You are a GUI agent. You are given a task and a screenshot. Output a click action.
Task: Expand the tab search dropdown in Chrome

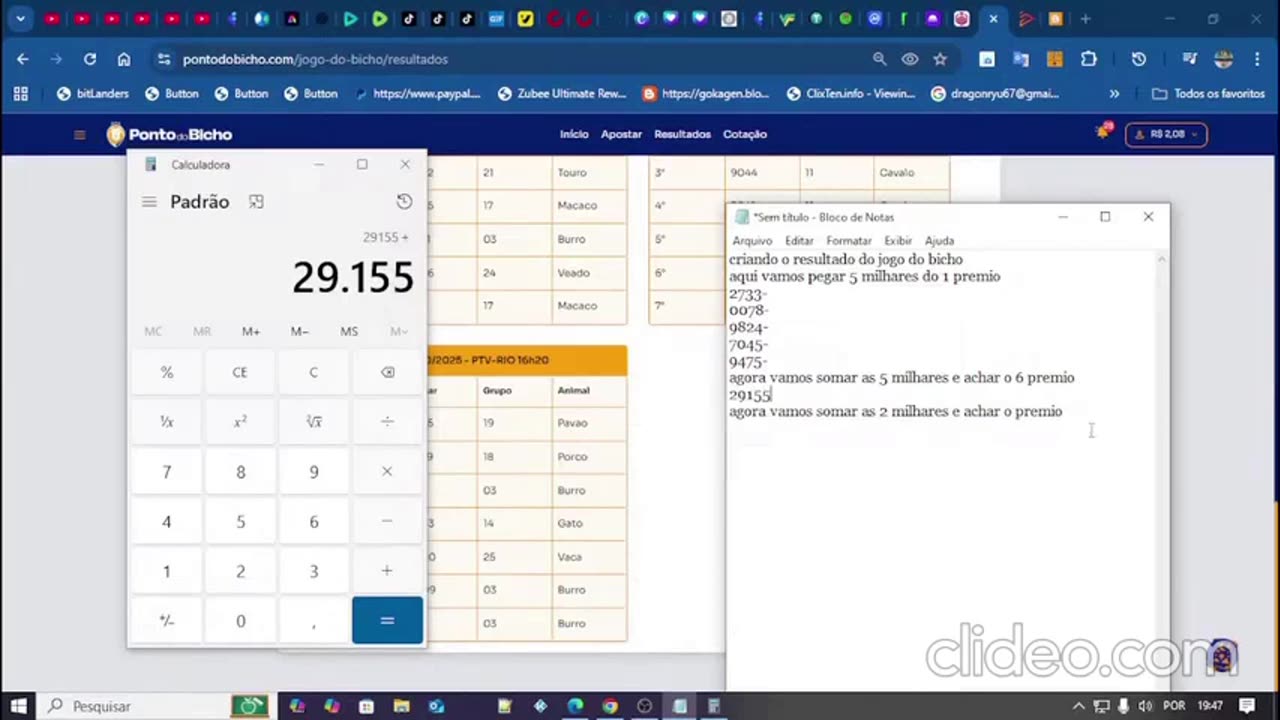coord(20,19)
